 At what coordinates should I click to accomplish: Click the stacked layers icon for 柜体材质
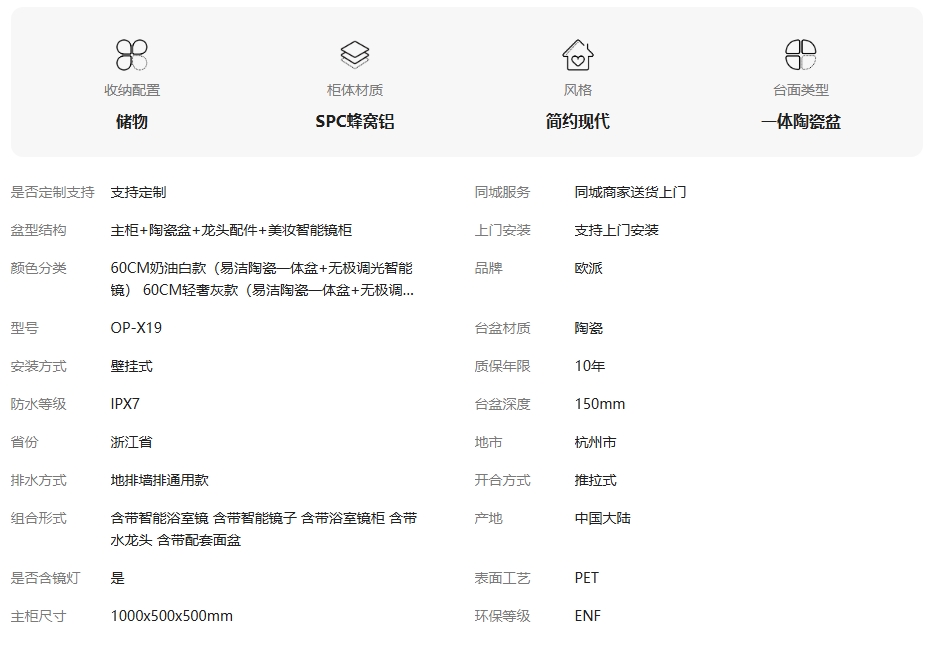355,55
